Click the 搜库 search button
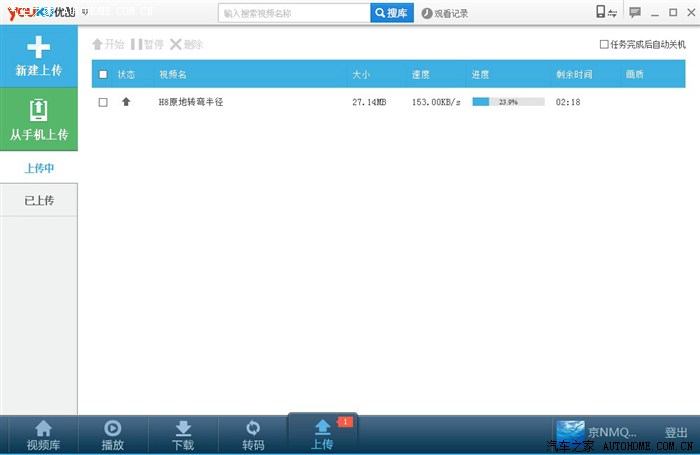The height and width of the screenshot is (455, 700). tap(392, 13)
